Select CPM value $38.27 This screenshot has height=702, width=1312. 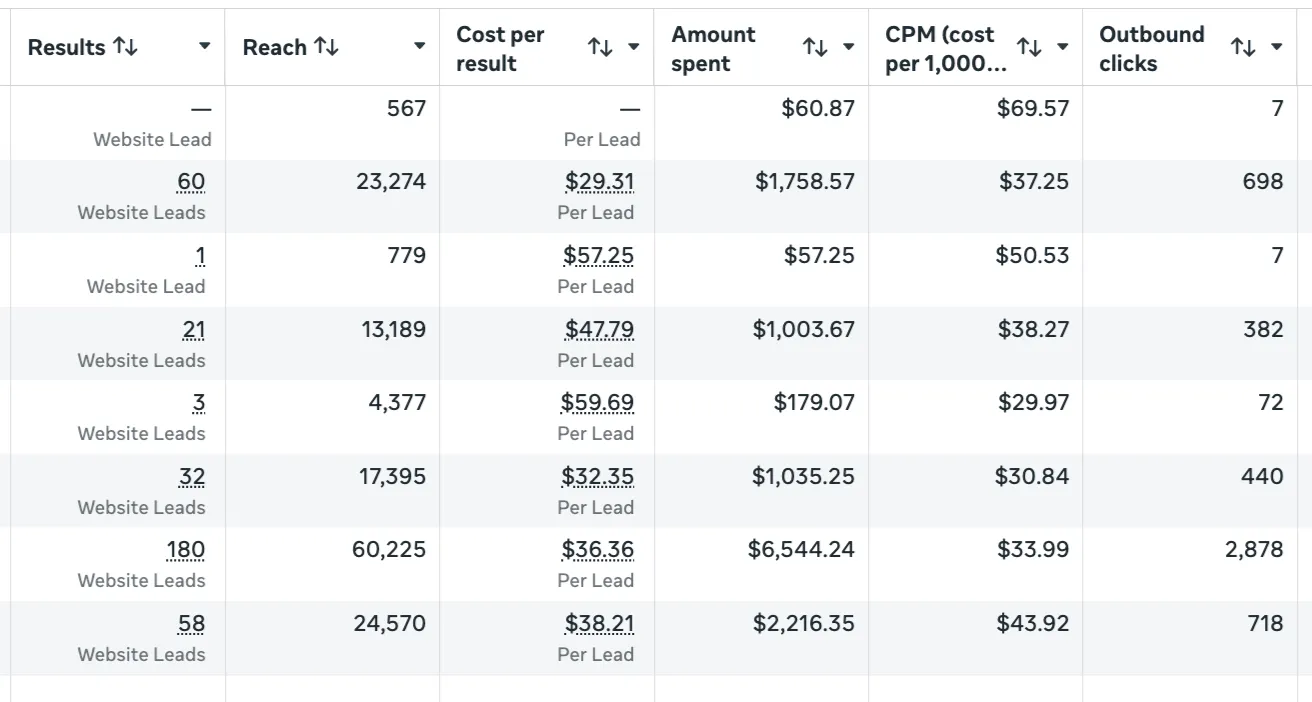coord(1034,329)
